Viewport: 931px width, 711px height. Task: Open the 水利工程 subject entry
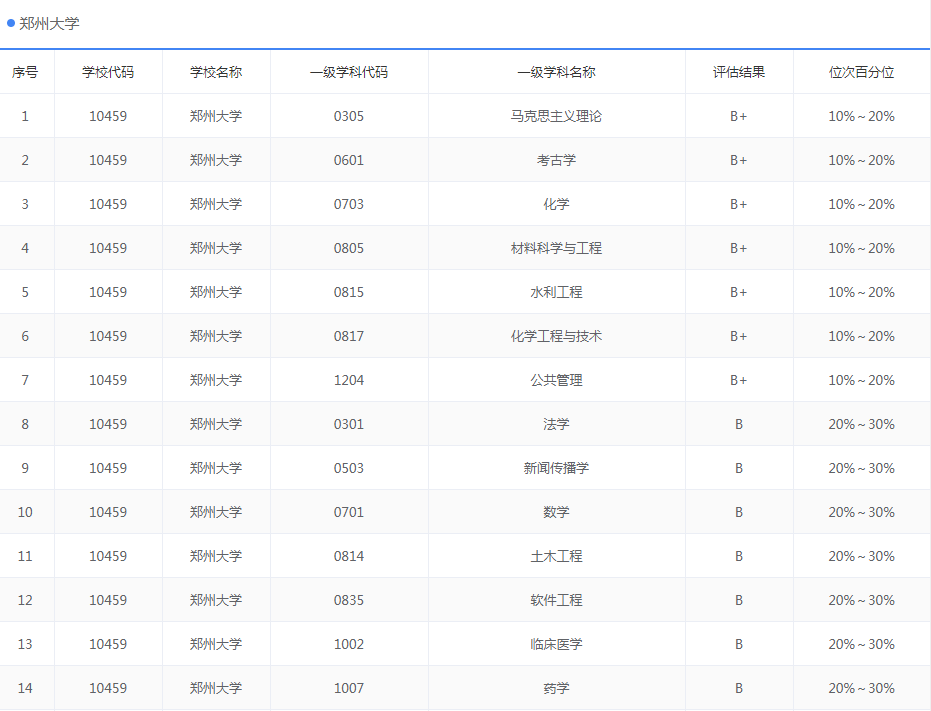coord(556,291)
